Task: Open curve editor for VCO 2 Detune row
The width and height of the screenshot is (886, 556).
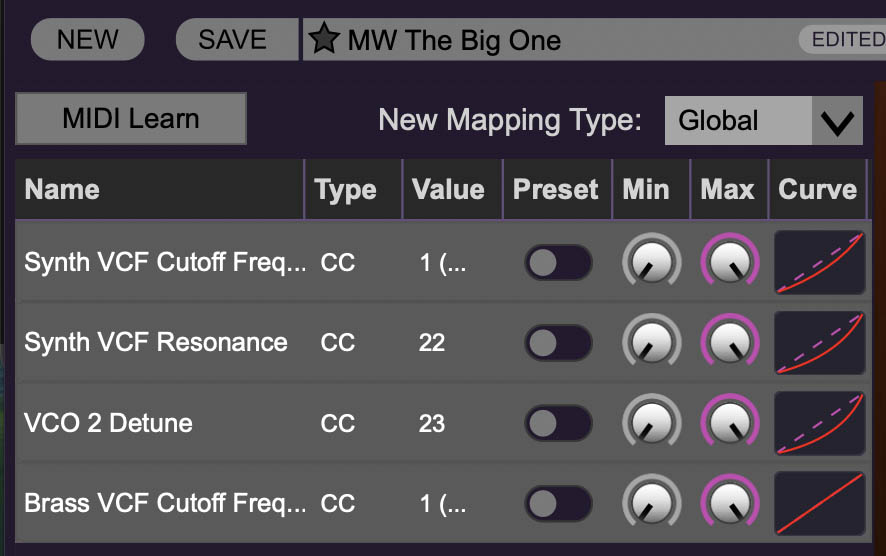Action: 819,423
